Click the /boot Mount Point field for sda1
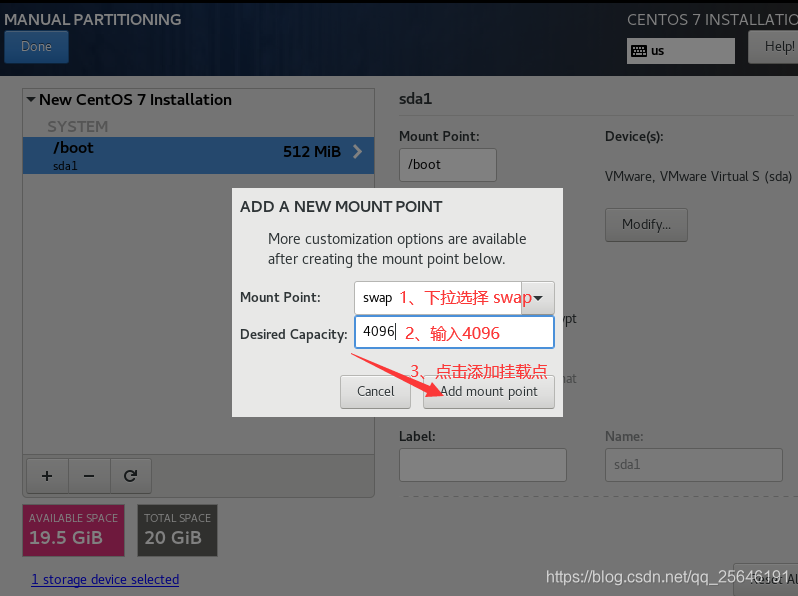Screen dimensions: 798x596 (x=447, y=165)
